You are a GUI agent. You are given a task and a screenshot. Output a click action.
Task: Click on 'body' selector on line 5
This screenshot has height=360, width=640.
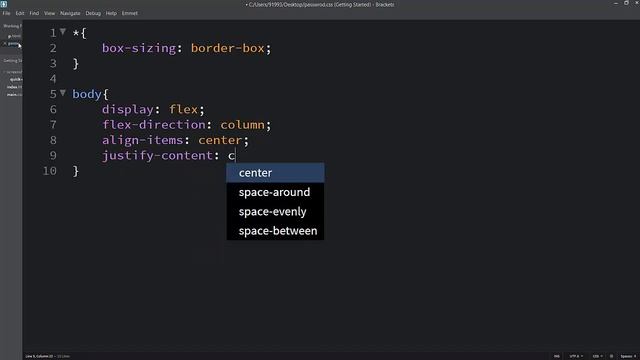click(87, 94)
